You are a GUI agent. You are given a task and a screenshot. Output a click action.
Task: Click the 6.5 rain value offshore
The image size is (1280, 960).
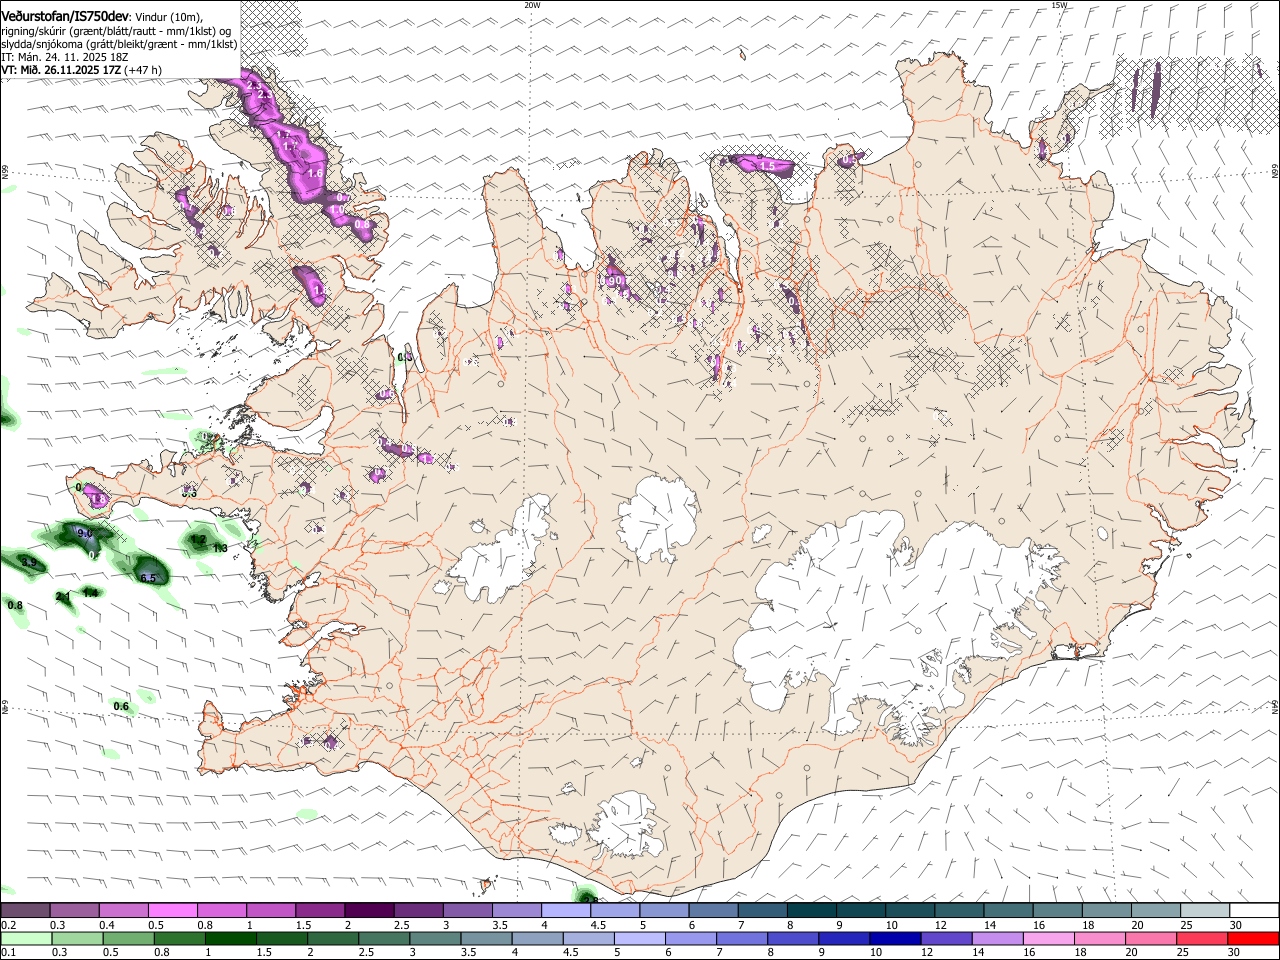[x=148, y=578]
